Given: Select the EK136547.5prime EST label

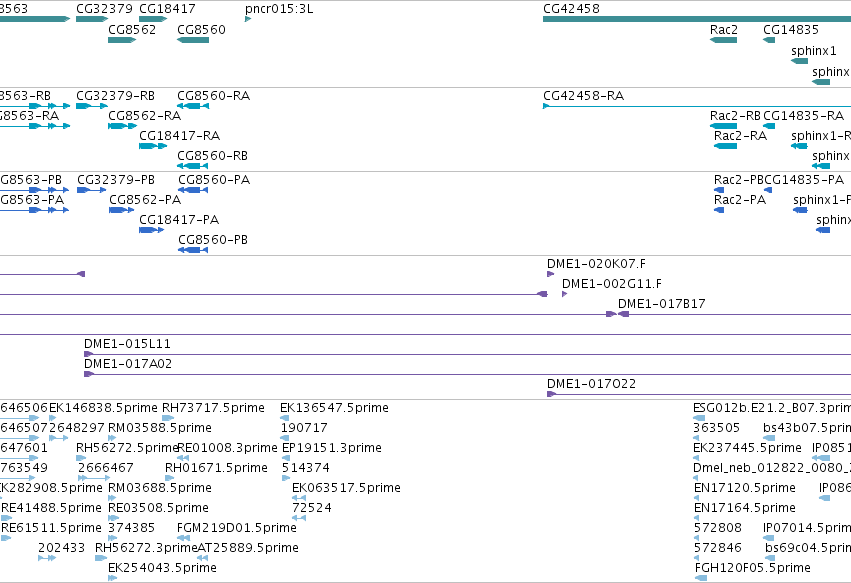Looking at the screenshot, I should 334,408.
